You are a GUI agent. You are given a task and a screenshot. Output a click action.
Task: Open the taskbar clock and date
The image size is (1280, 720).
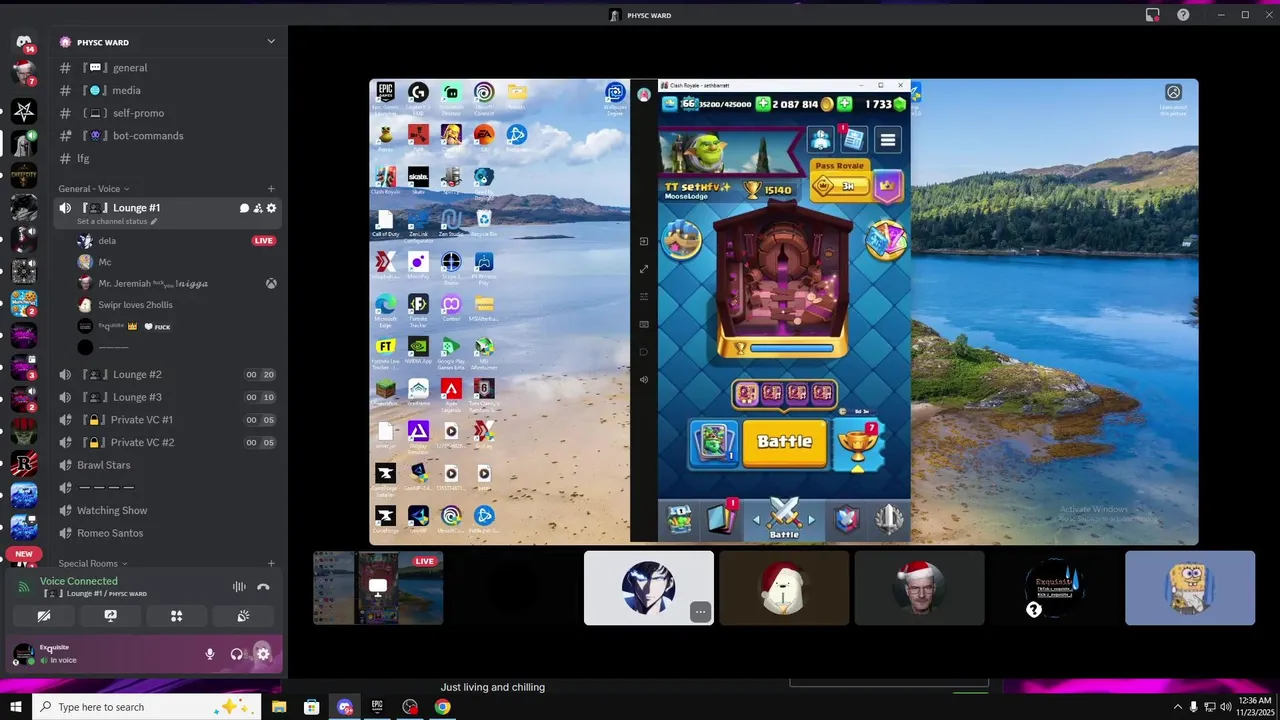click(x=1254, y=707)
